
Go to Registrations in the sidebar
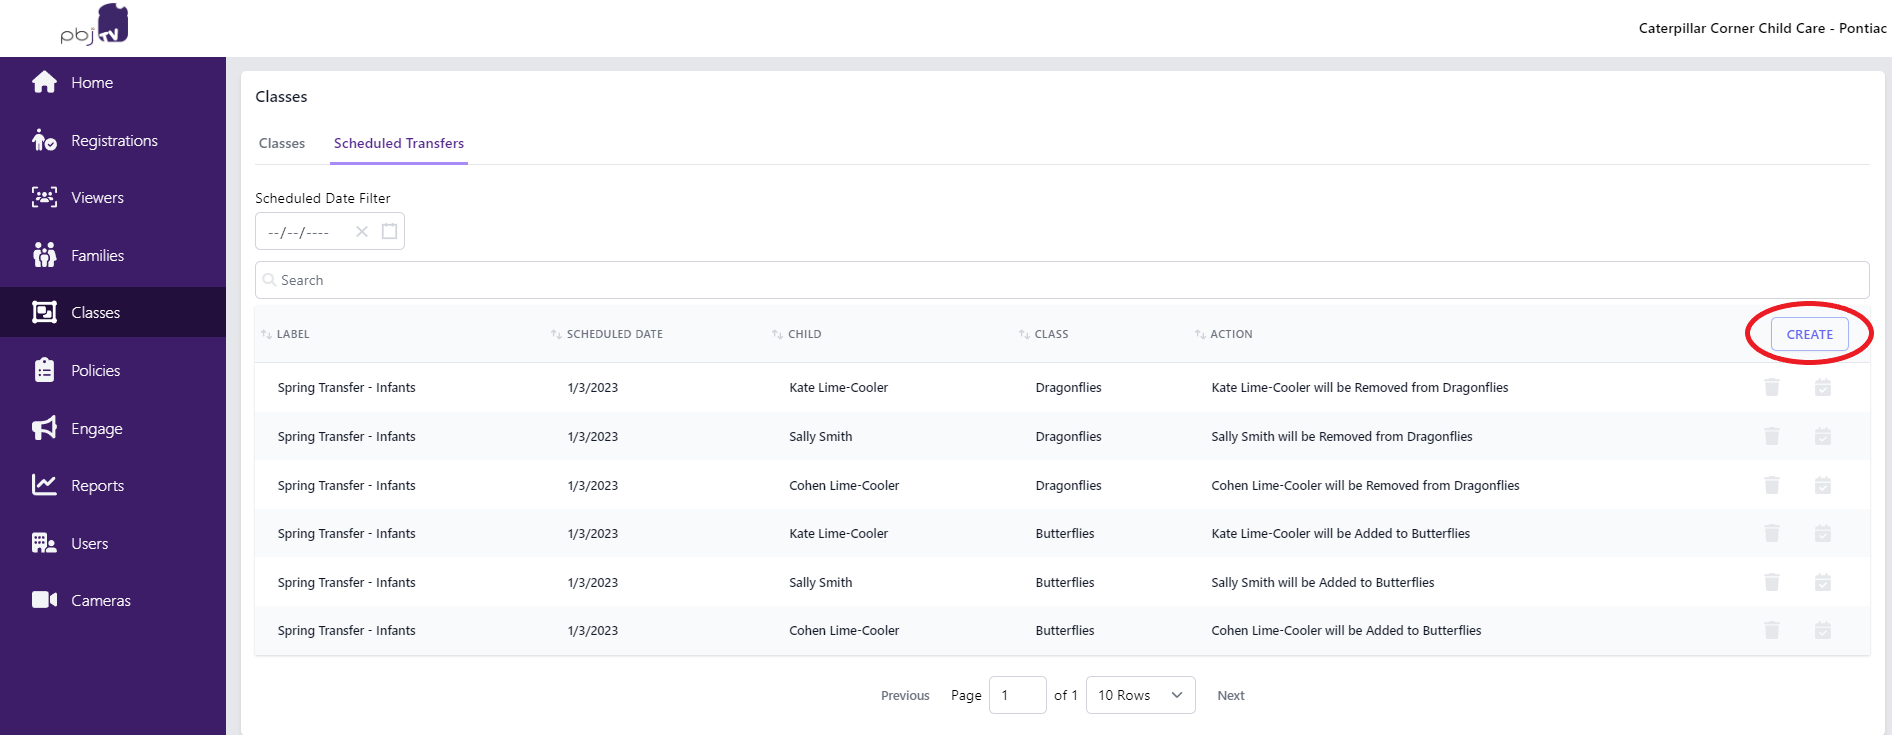click(x=112, y=141)
